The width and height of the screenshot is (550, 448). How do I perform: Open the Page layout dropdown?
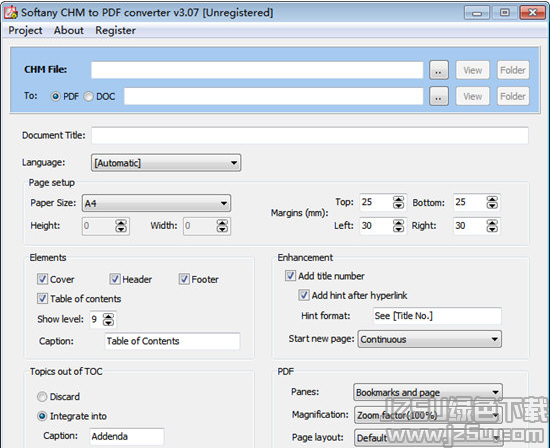click(x=428, y=438)
